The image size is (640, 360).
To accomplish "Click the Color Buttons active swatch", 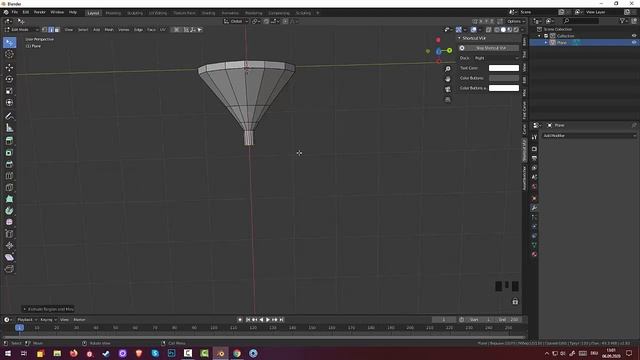I will pos(504,88).
